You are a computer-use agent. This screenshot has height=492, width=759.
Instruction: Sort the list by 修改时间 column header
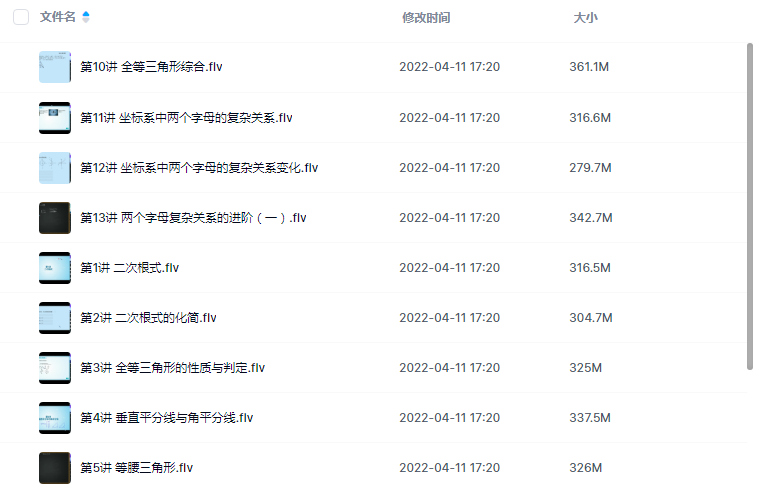point(425,17)
